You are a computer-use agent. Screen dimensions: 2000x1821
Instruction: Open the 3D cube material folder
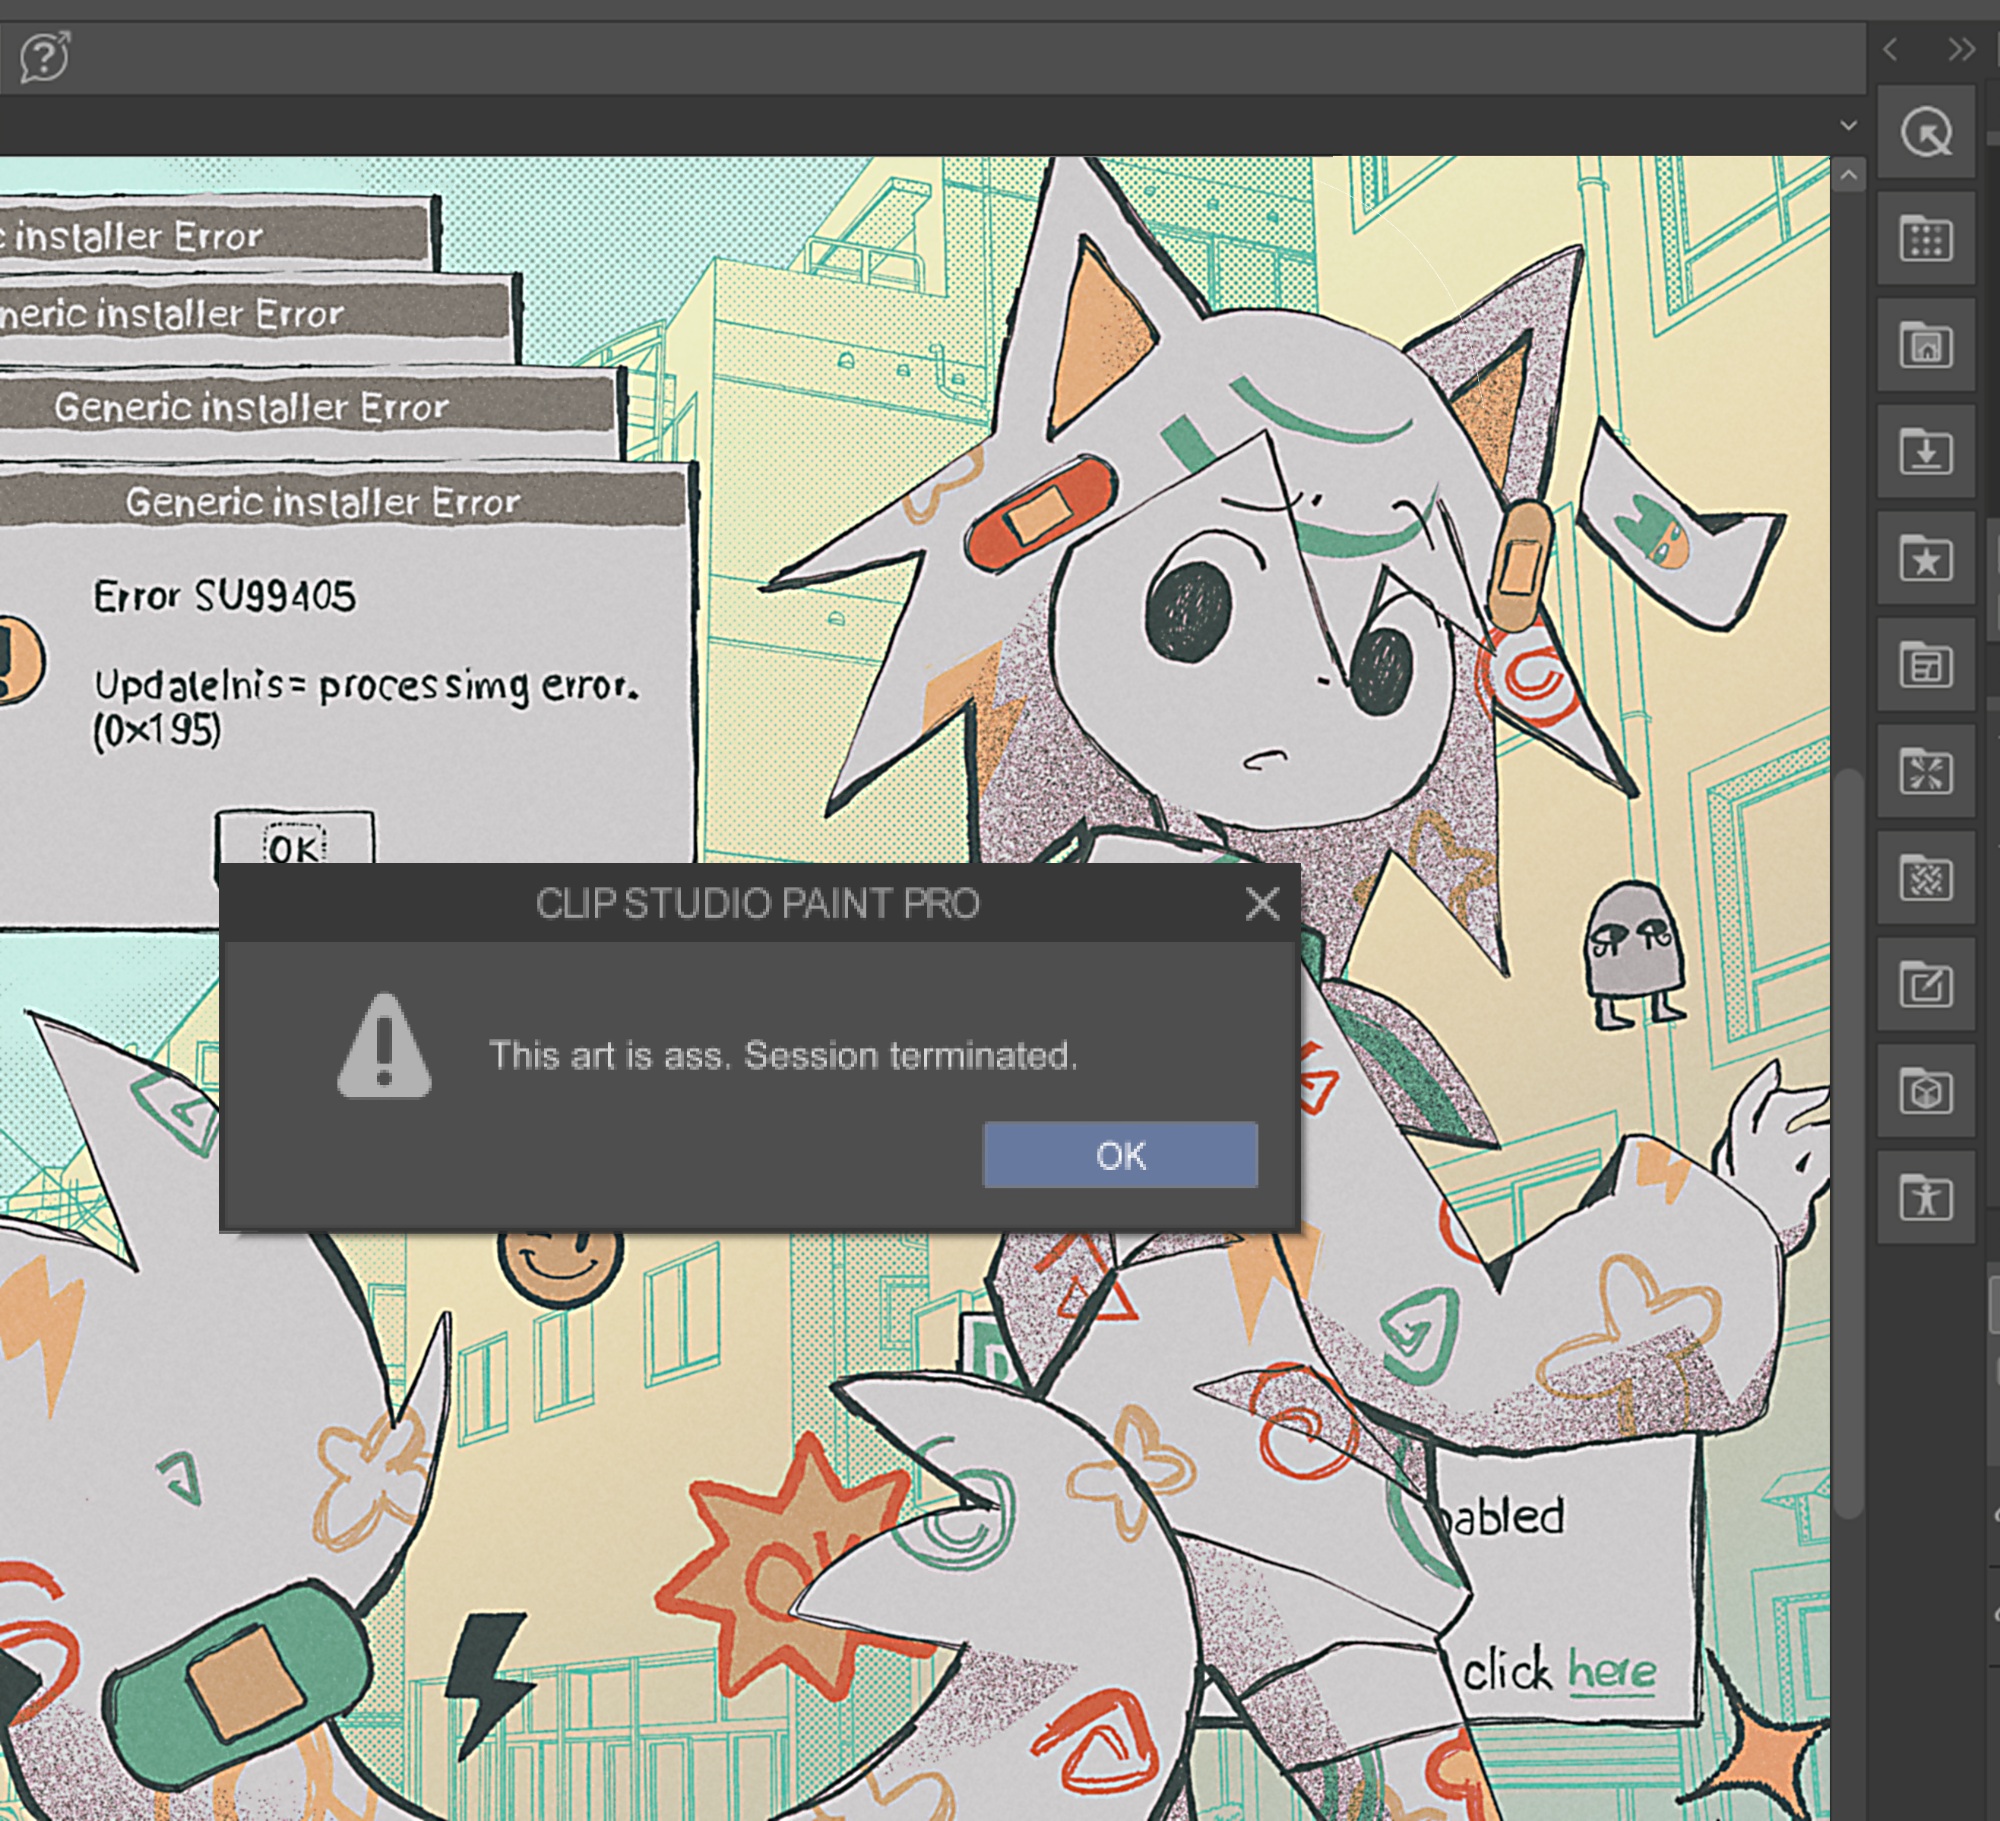tap(1925, 1092)
